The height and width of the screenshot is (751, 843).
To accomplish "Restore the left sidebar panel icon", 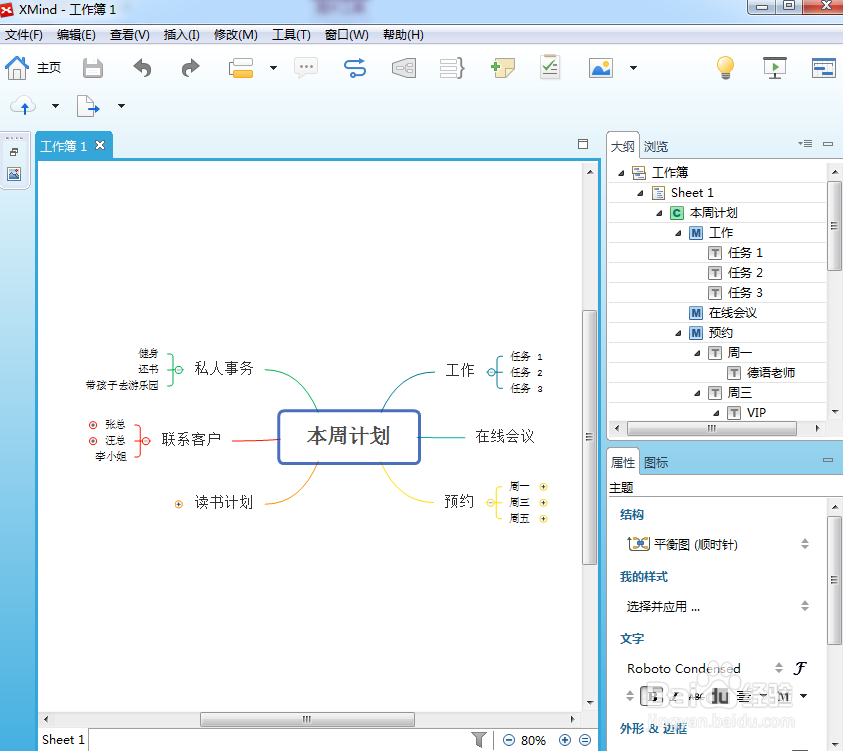I will click(x=14, y=152).
